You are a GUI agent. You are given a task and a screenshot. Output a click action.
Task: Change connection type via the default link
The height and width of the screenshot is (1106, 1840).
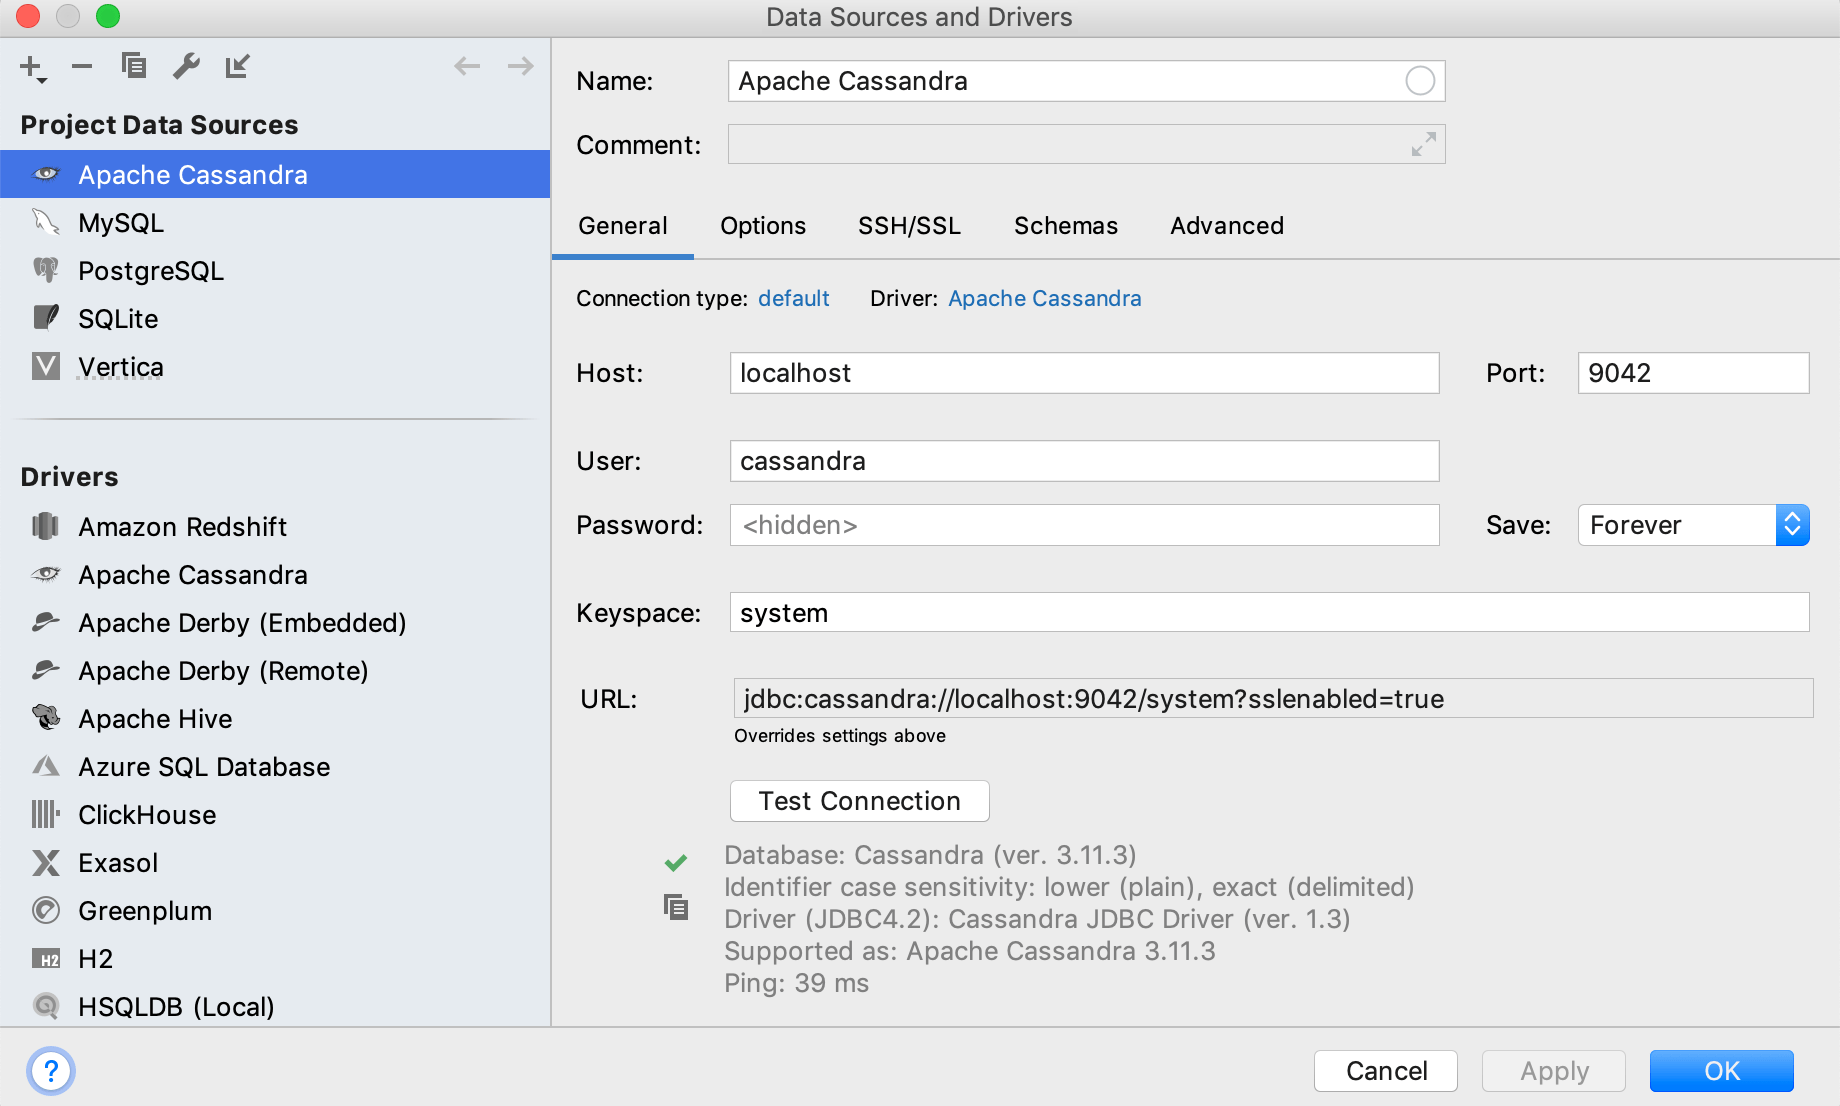click(x=794, y=298)
